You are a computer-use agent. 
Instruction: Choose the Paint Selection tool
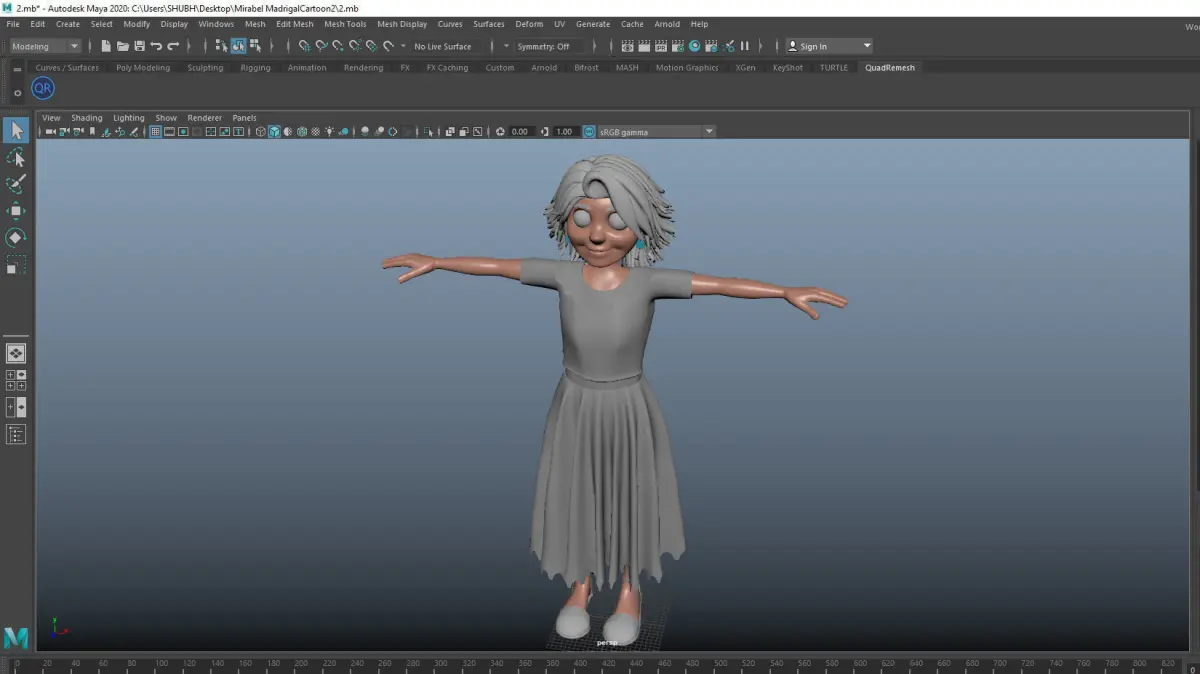coord(16,184)
